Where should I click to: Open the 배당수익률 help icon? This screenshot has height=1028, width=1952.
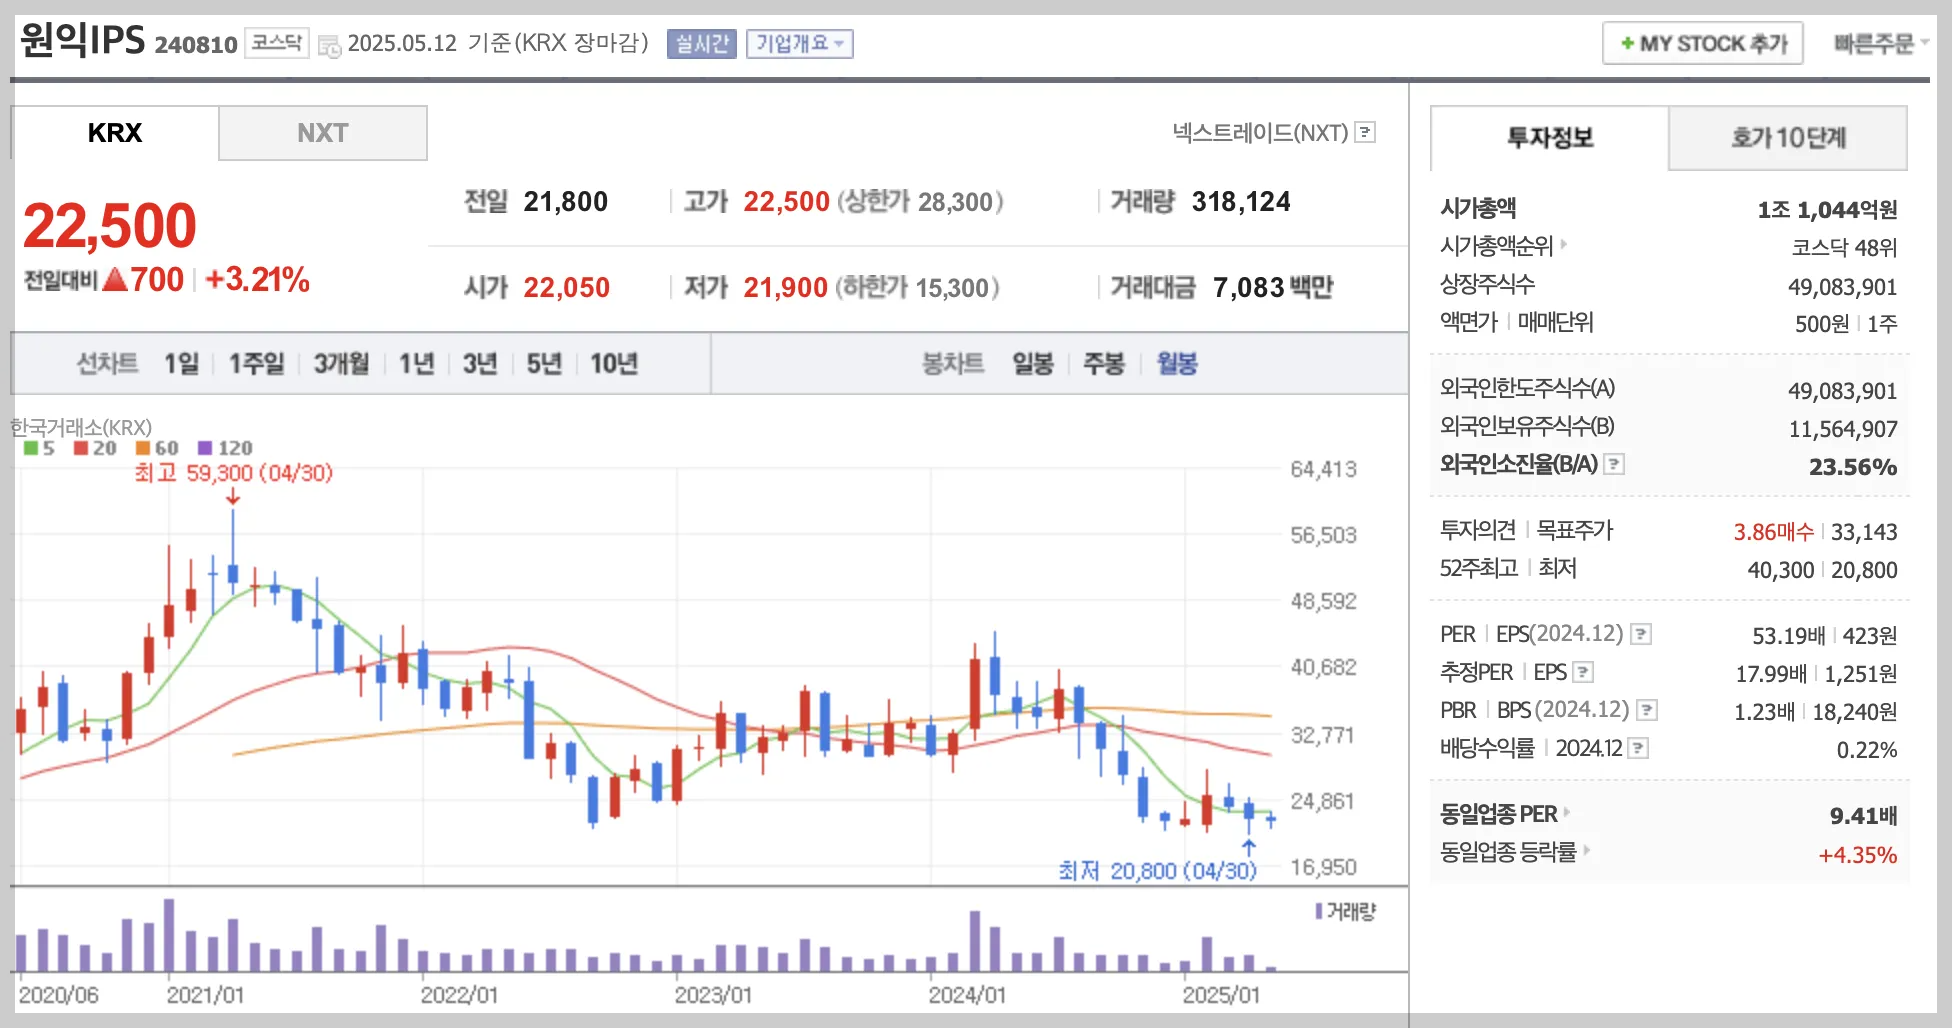click(1638, 748)
